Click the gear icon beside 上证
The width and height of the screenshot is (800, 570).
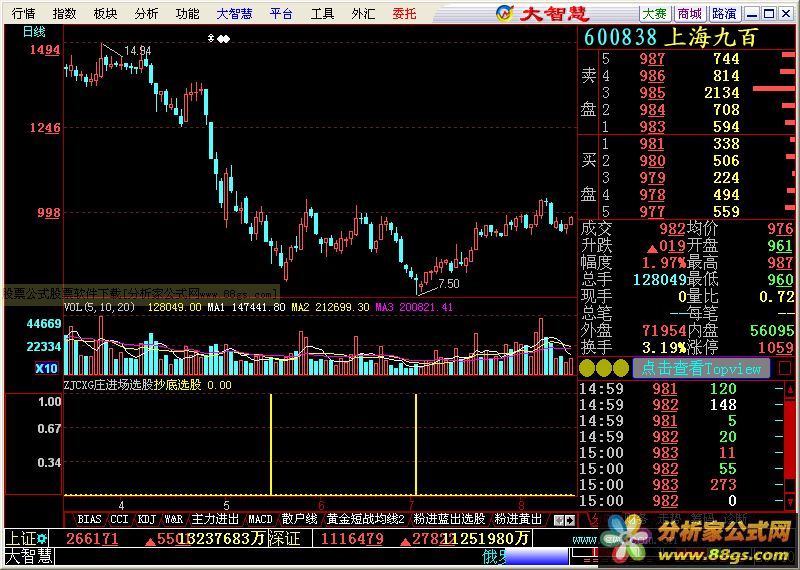pos(42,538)
